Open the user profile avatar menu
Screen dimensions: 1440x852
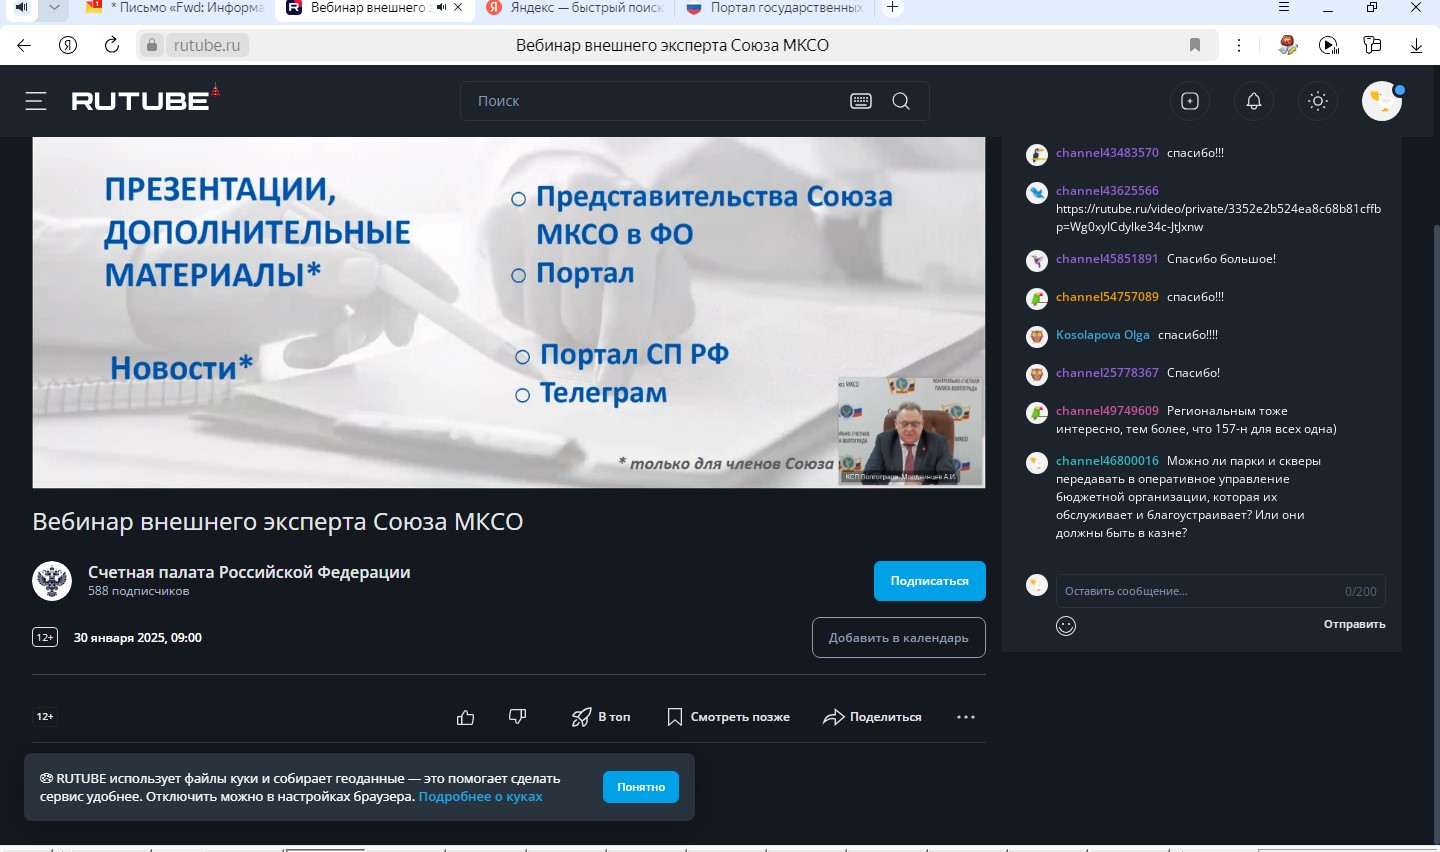click(x=1382, y=101)
